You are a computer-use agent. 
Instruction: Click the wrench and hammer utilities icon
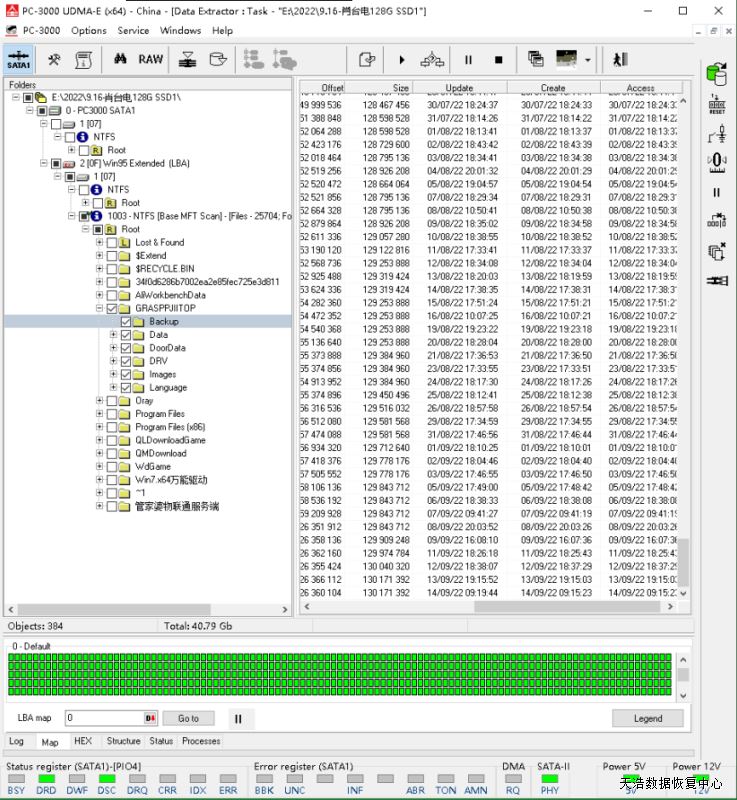tap(54, 59)
